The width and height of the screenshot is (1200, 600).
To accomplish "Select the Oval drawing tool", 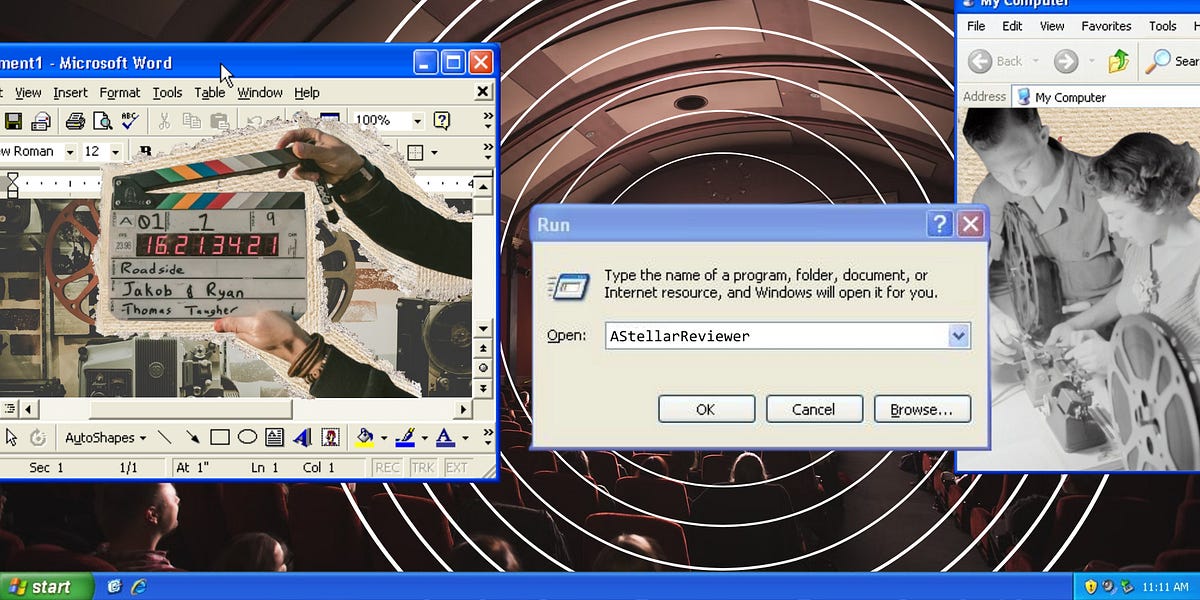I will 247,437.
